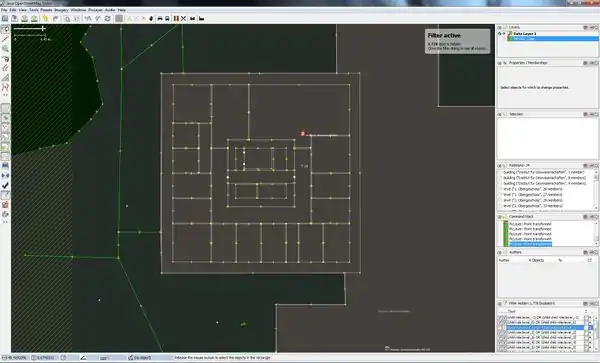Select the first command stack entry
Viewport: 600px width, 363px height.
coord(530,224)
